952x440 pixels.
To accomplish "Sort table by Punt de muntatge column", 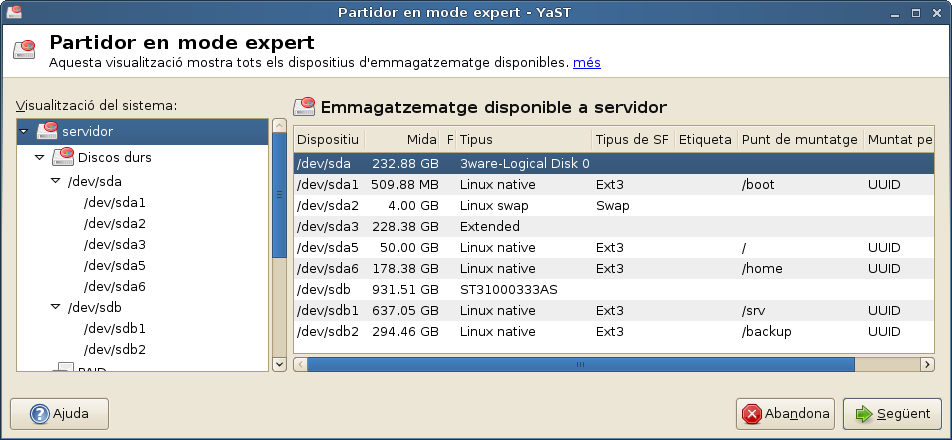I will (799, 139).
